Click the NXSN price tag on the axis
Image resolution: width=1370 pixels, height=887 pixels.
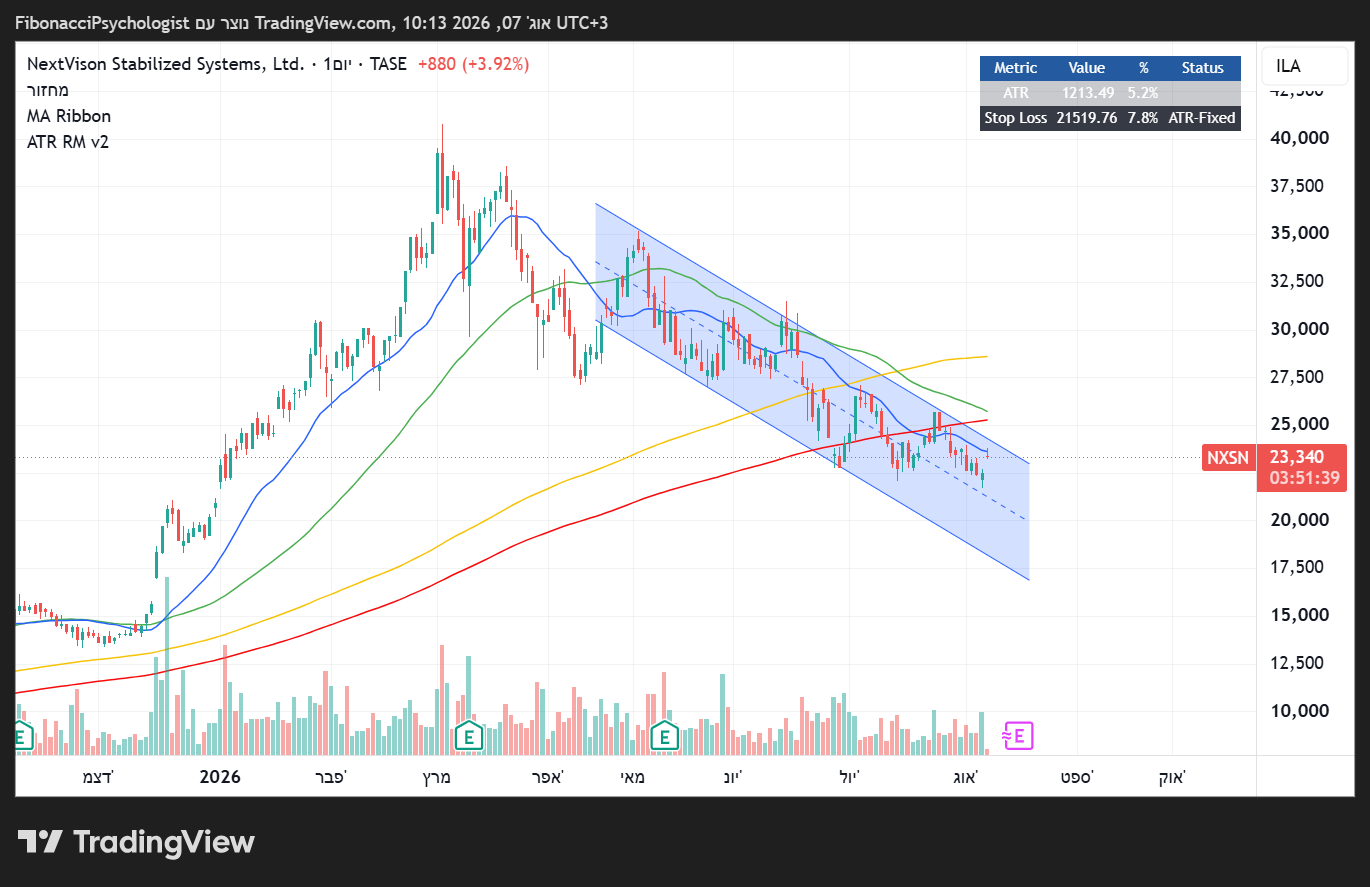(x=1228, y=458)
